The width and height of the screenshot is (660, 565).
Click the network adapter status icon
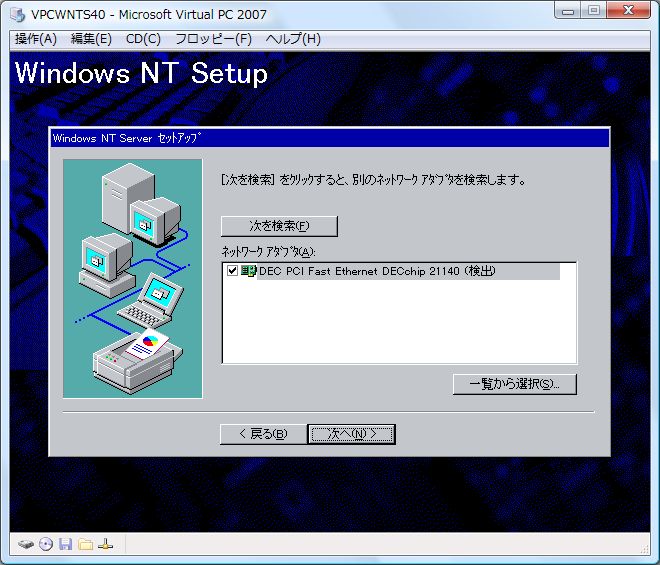pyautogui.click(x=105, y=544)
